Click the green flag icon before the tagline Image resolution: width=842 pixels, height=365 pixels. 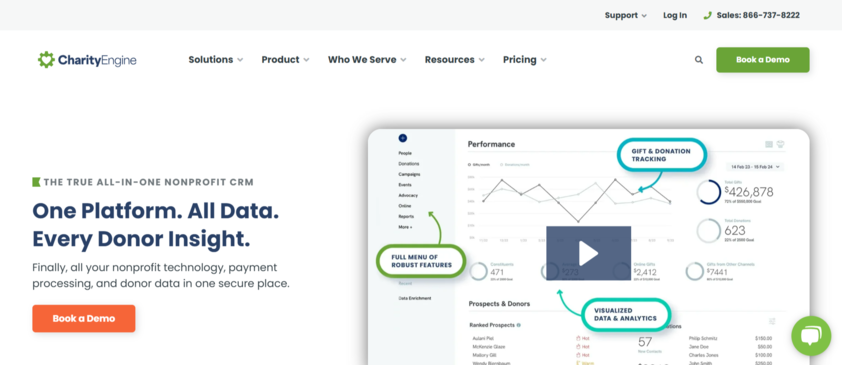(36, 182)
